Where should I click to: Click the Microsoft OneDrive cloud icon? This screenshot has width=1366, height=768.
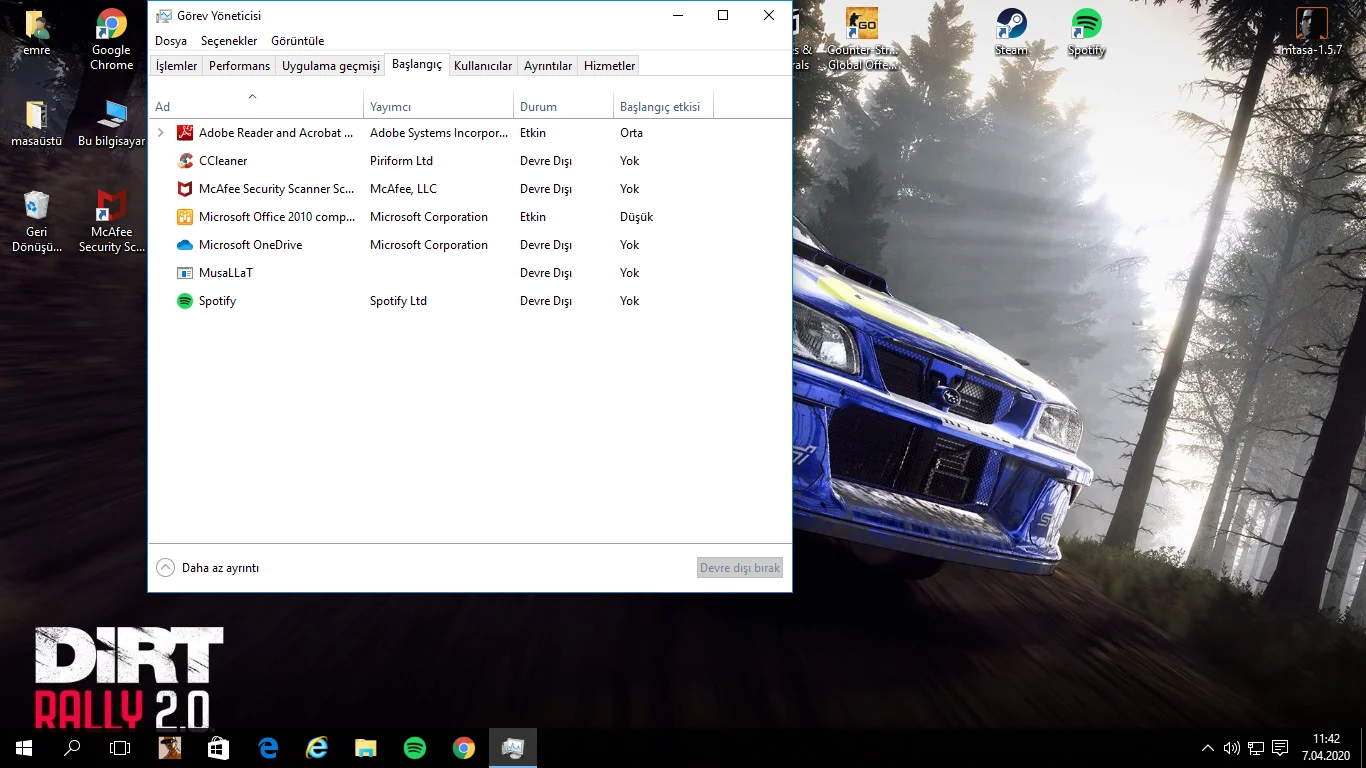(185, 245)
